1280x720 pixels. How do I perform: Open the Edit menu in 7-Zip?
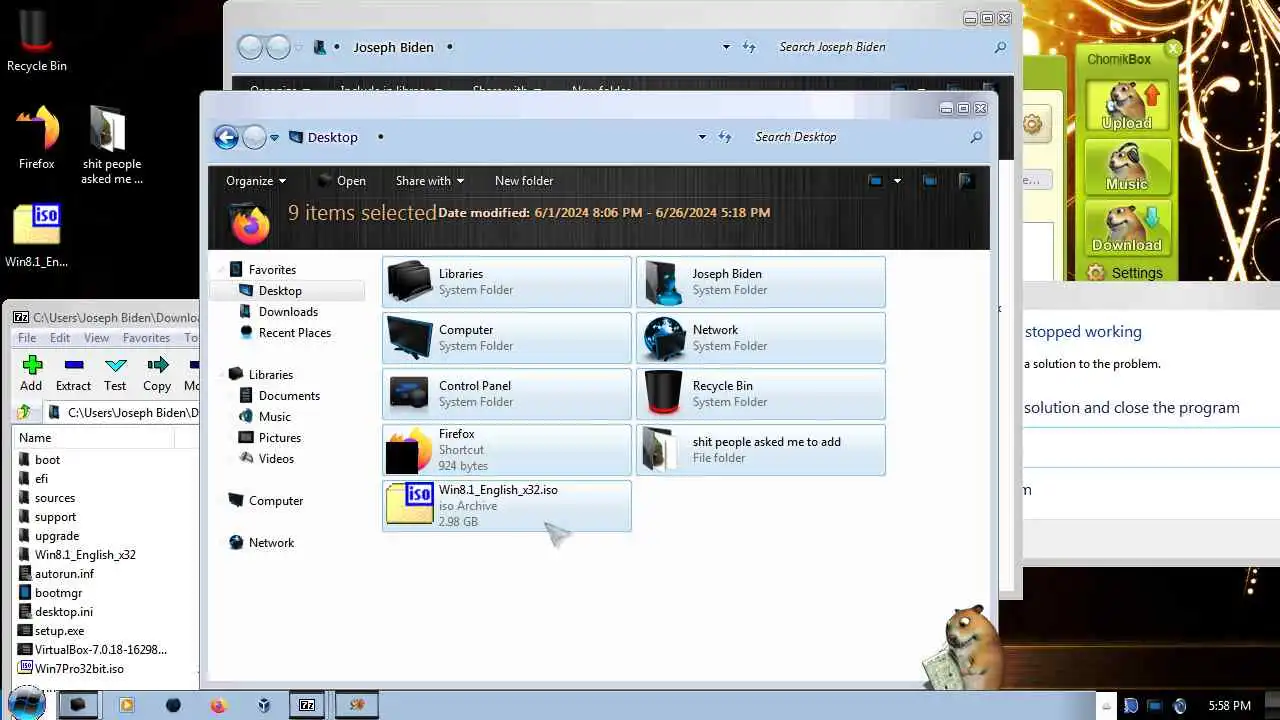(60, 338)
